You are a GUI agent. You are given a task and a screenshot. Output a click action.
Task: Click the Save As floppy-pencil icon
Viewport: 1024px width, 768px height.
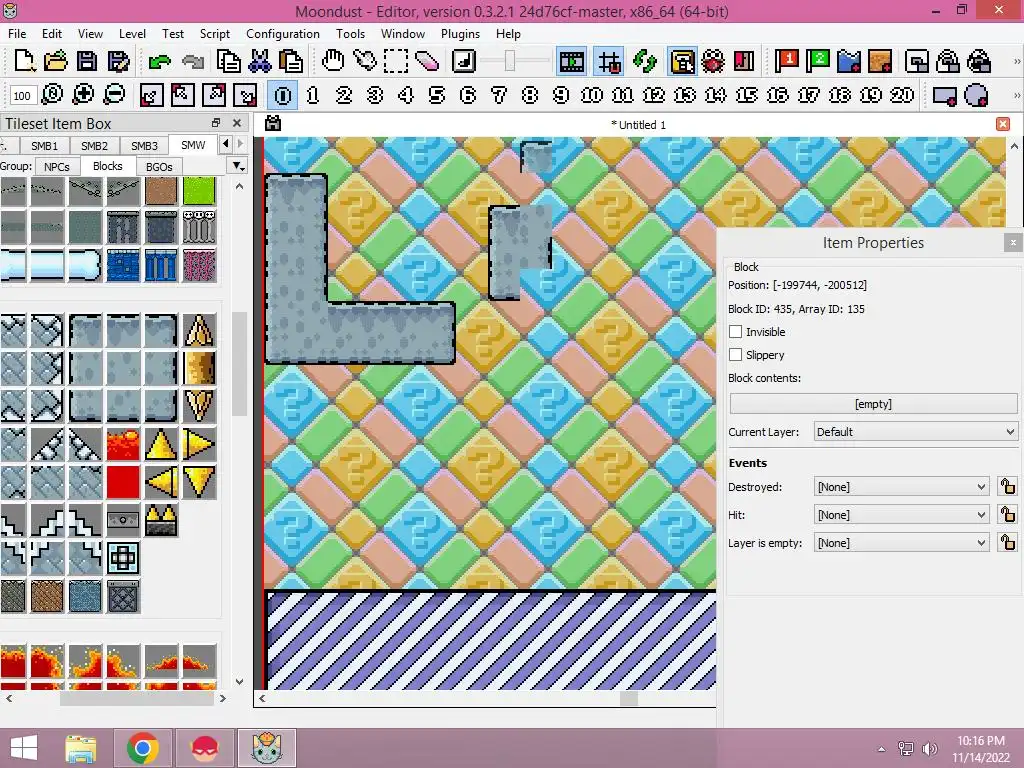[x=118, y=61]
